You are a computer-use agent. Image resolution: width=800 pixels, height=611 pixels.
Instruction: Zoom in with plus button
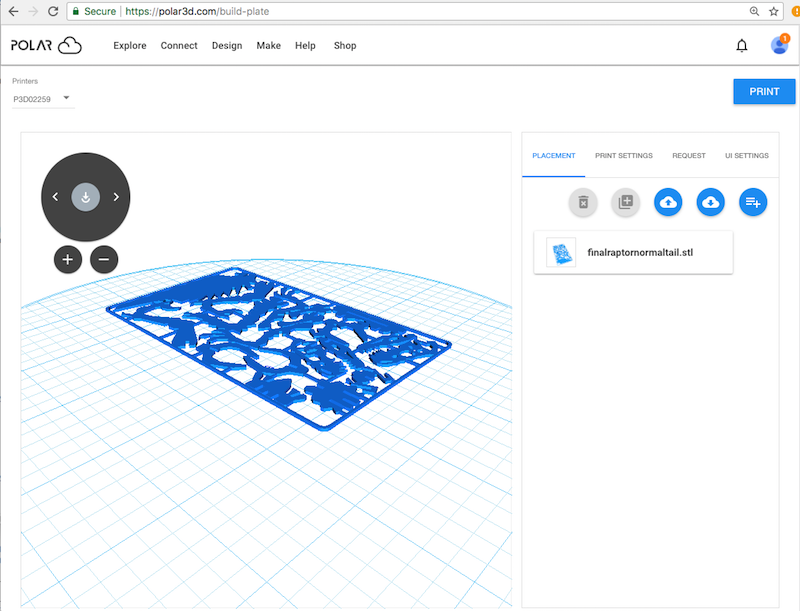[68, 259]
